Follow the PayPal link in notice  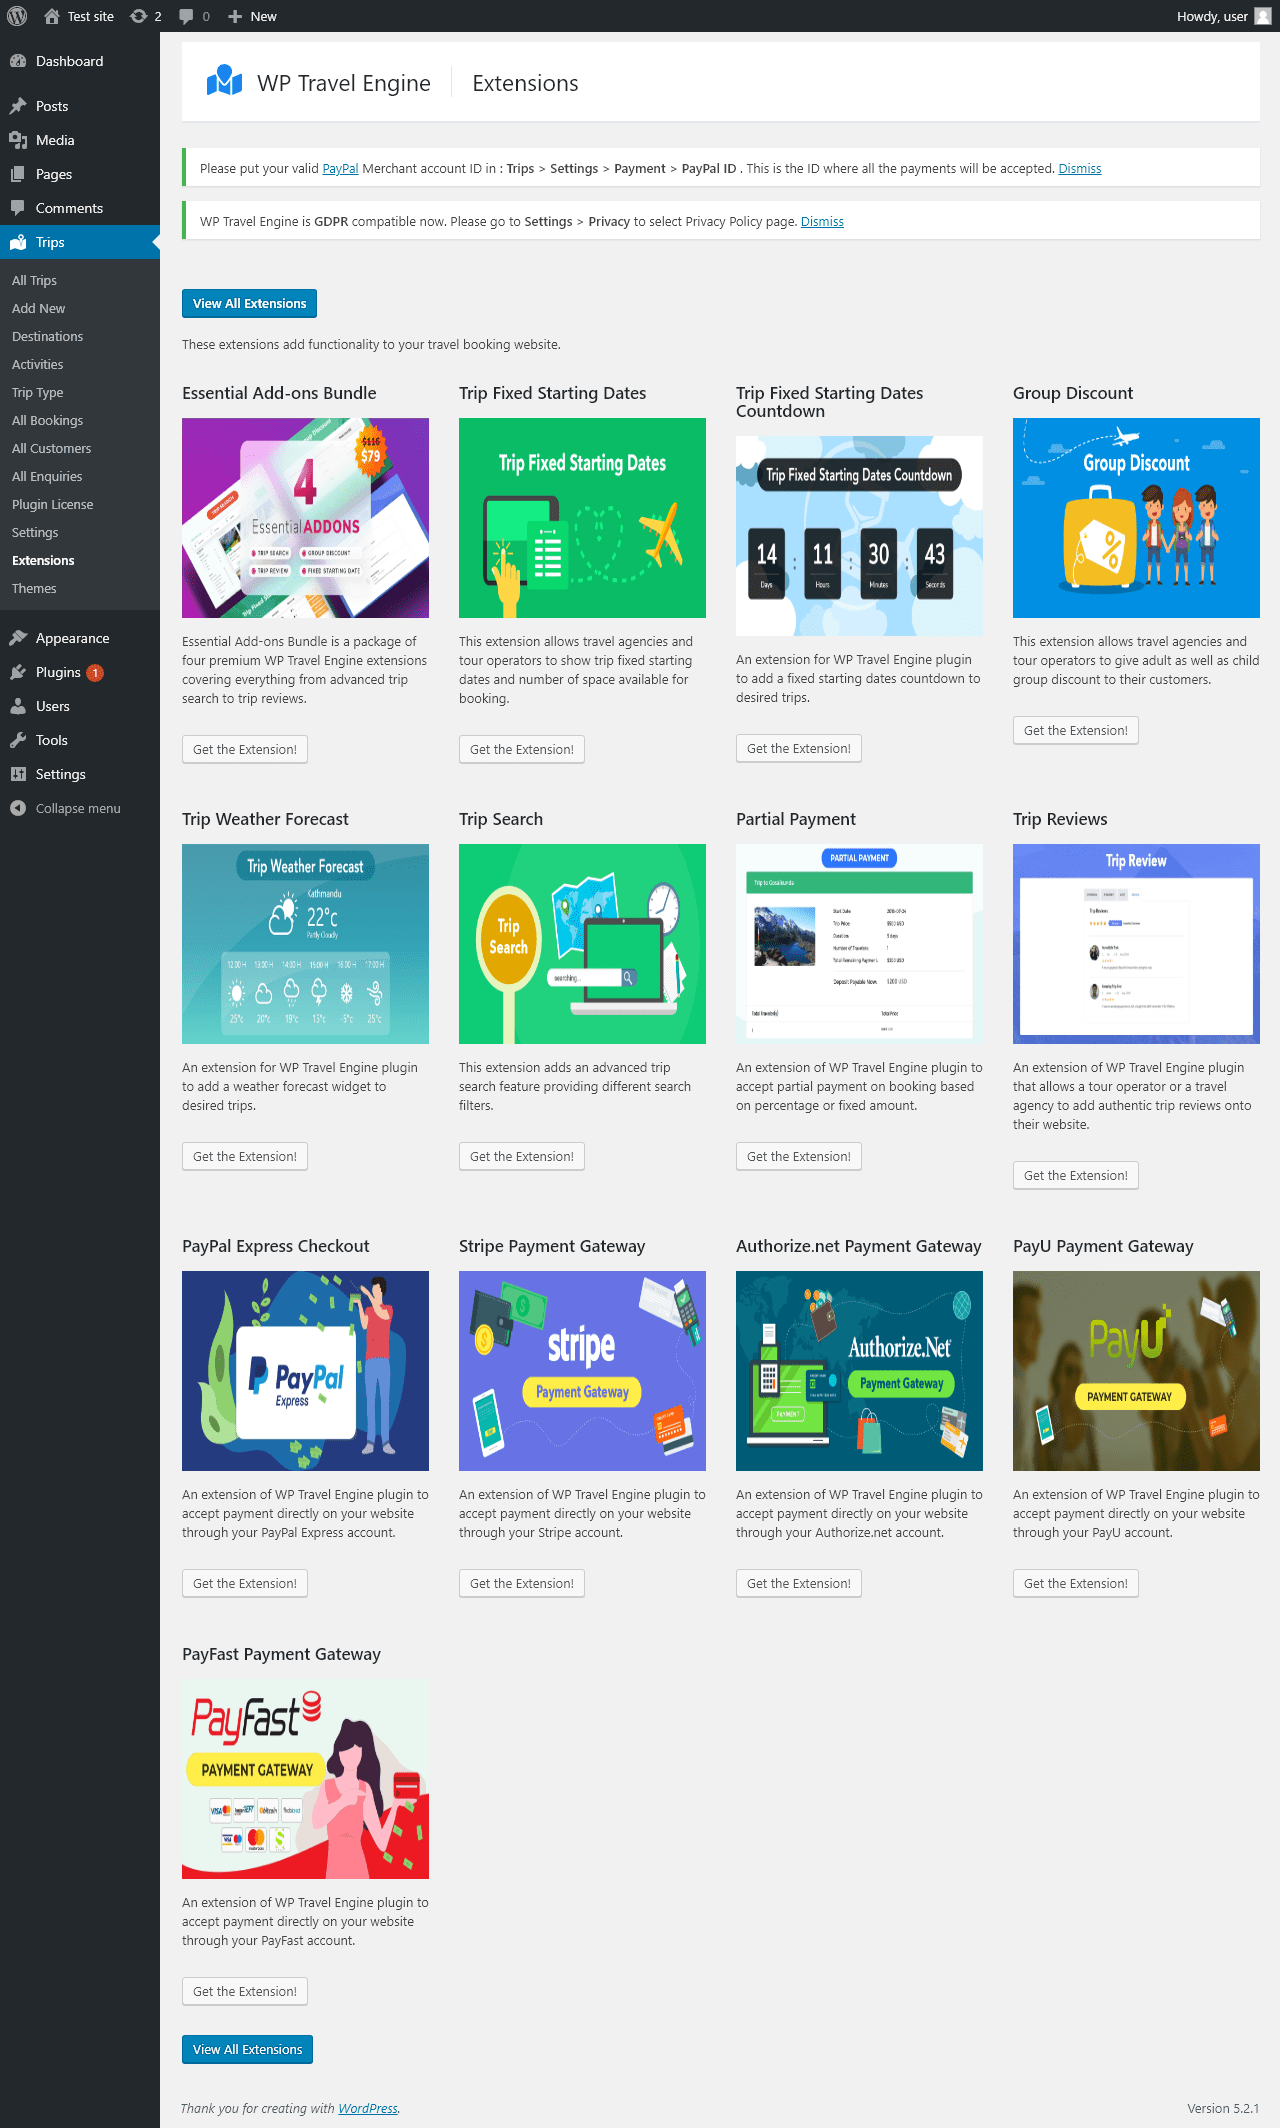click(340, 169)
